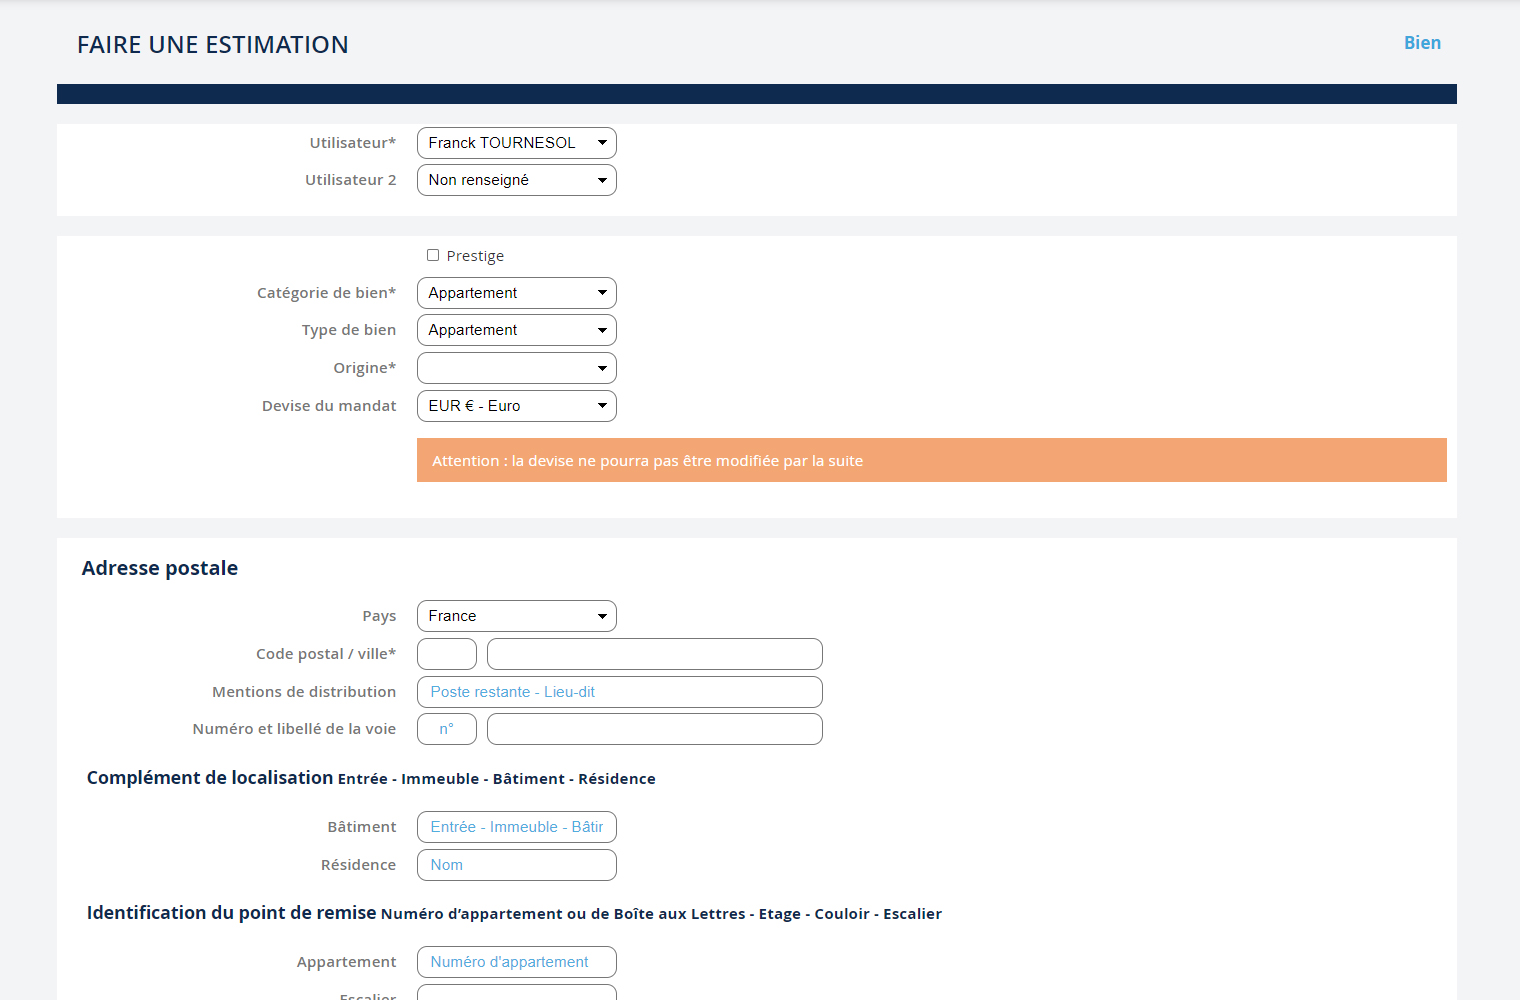Open the empty Origine dropdown
Screen dimensions: 1520x1000
point(516,368)
